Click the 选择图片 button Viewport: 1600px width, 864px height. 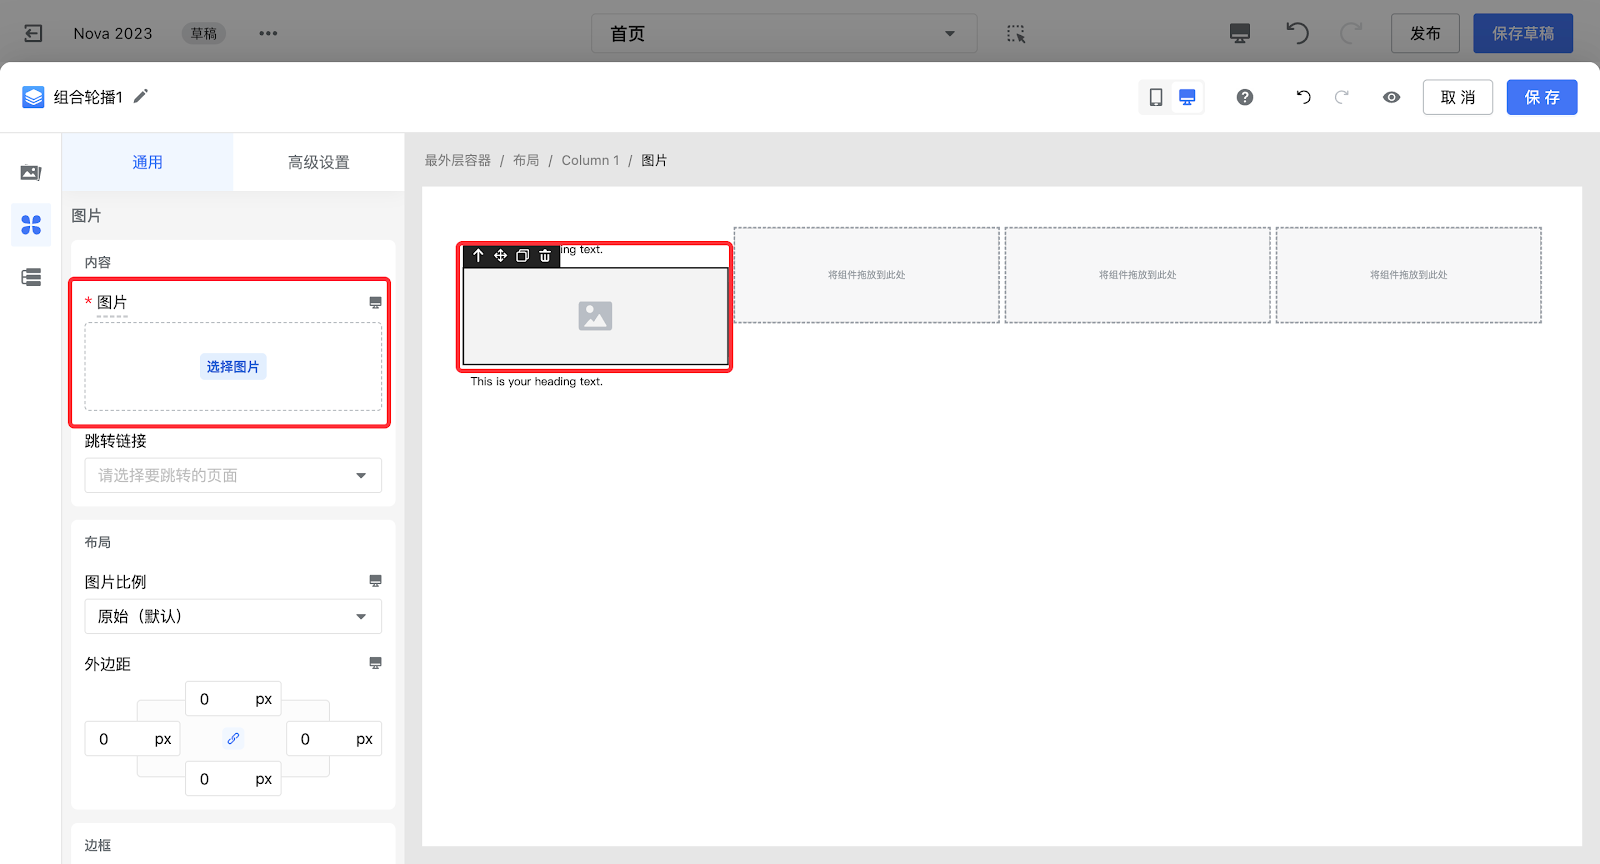[x=233, y=367]
